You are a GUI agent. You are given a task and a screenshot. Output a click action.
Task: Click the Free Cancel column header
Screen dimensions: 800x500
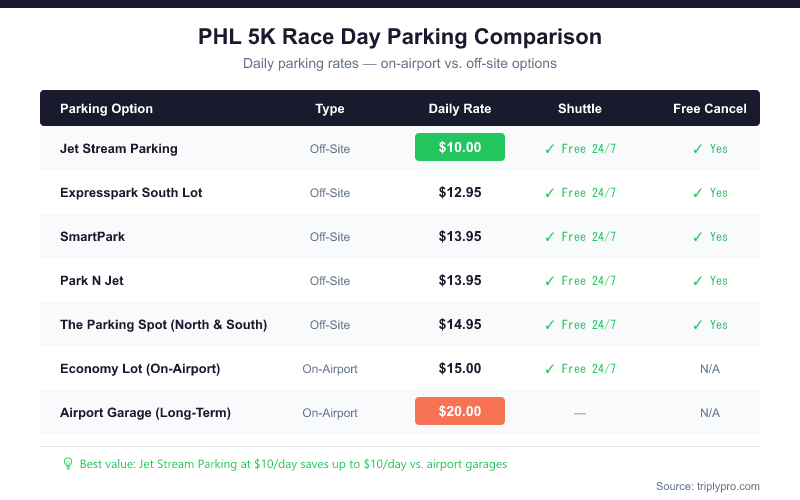(x=710, y=108)
